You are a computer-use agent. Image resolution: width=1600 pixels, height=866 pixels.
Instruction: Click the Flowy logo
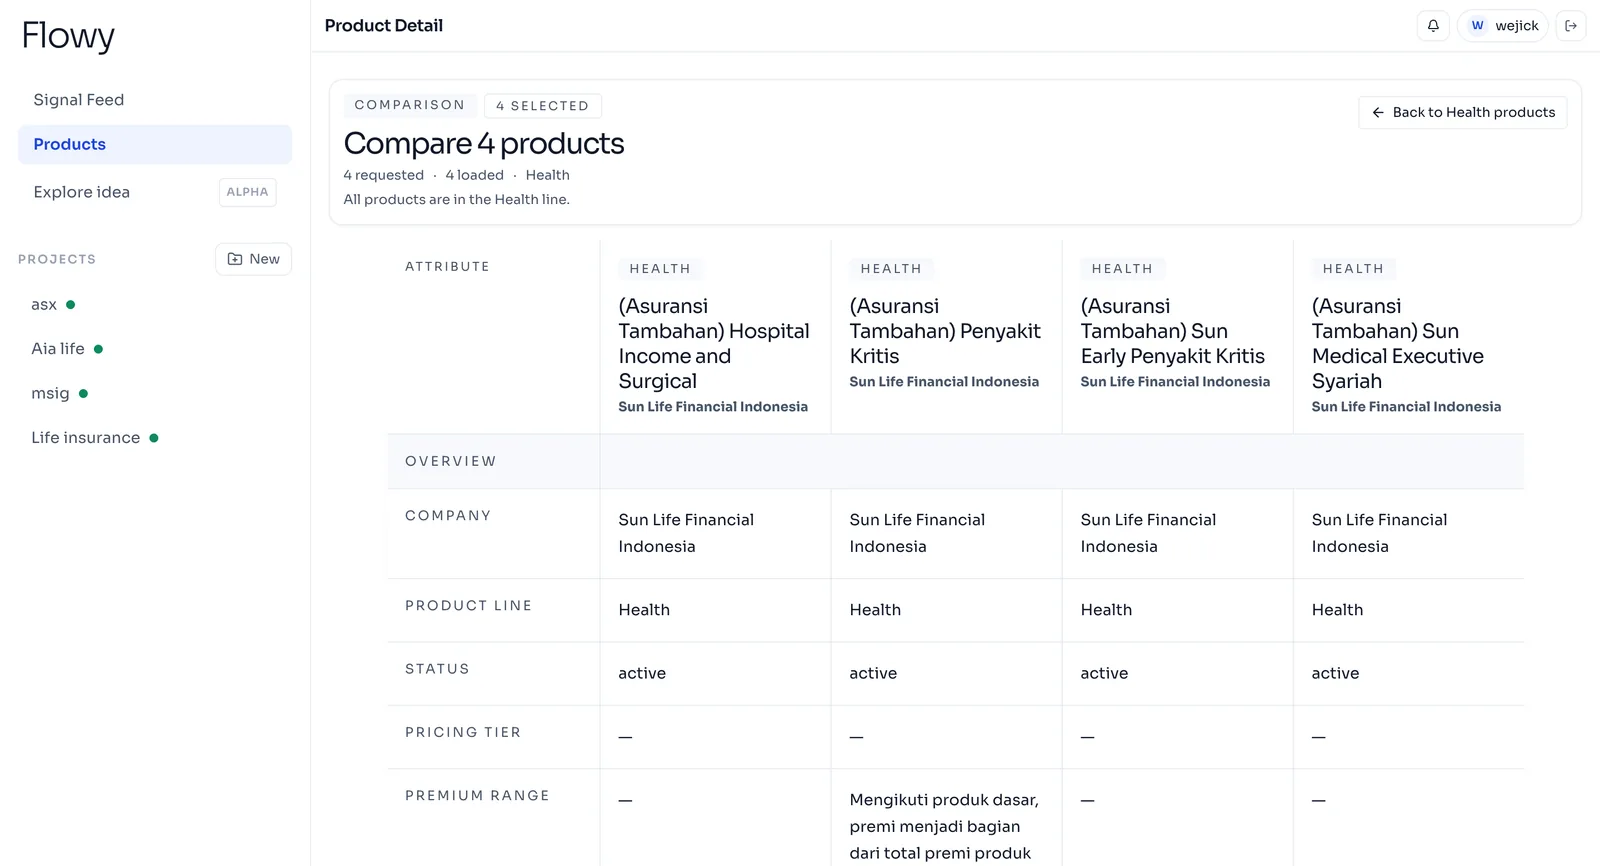tap(68, 36)
